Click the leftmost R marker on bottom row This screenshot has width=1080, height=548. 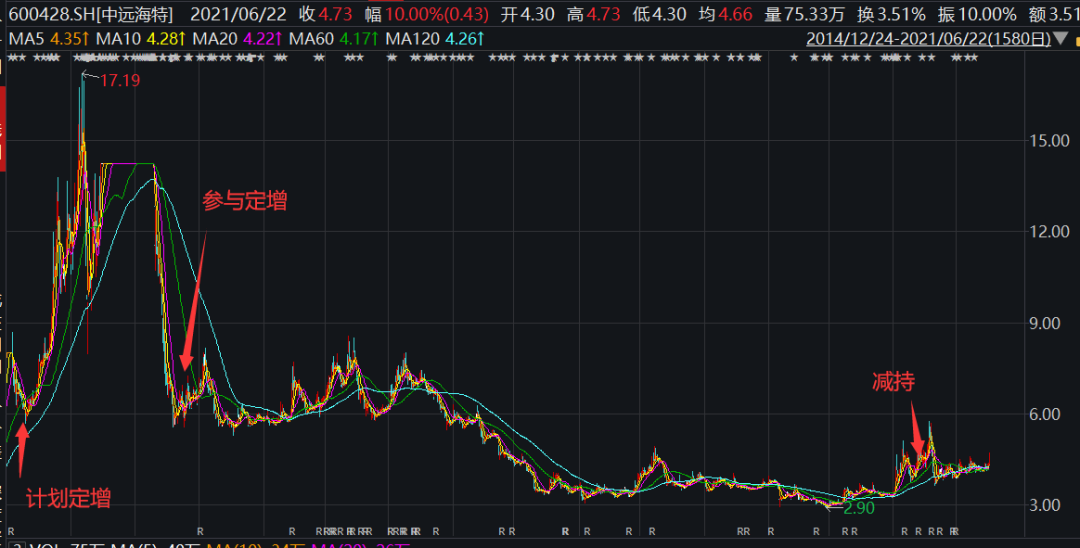click(x=11, y=529)
